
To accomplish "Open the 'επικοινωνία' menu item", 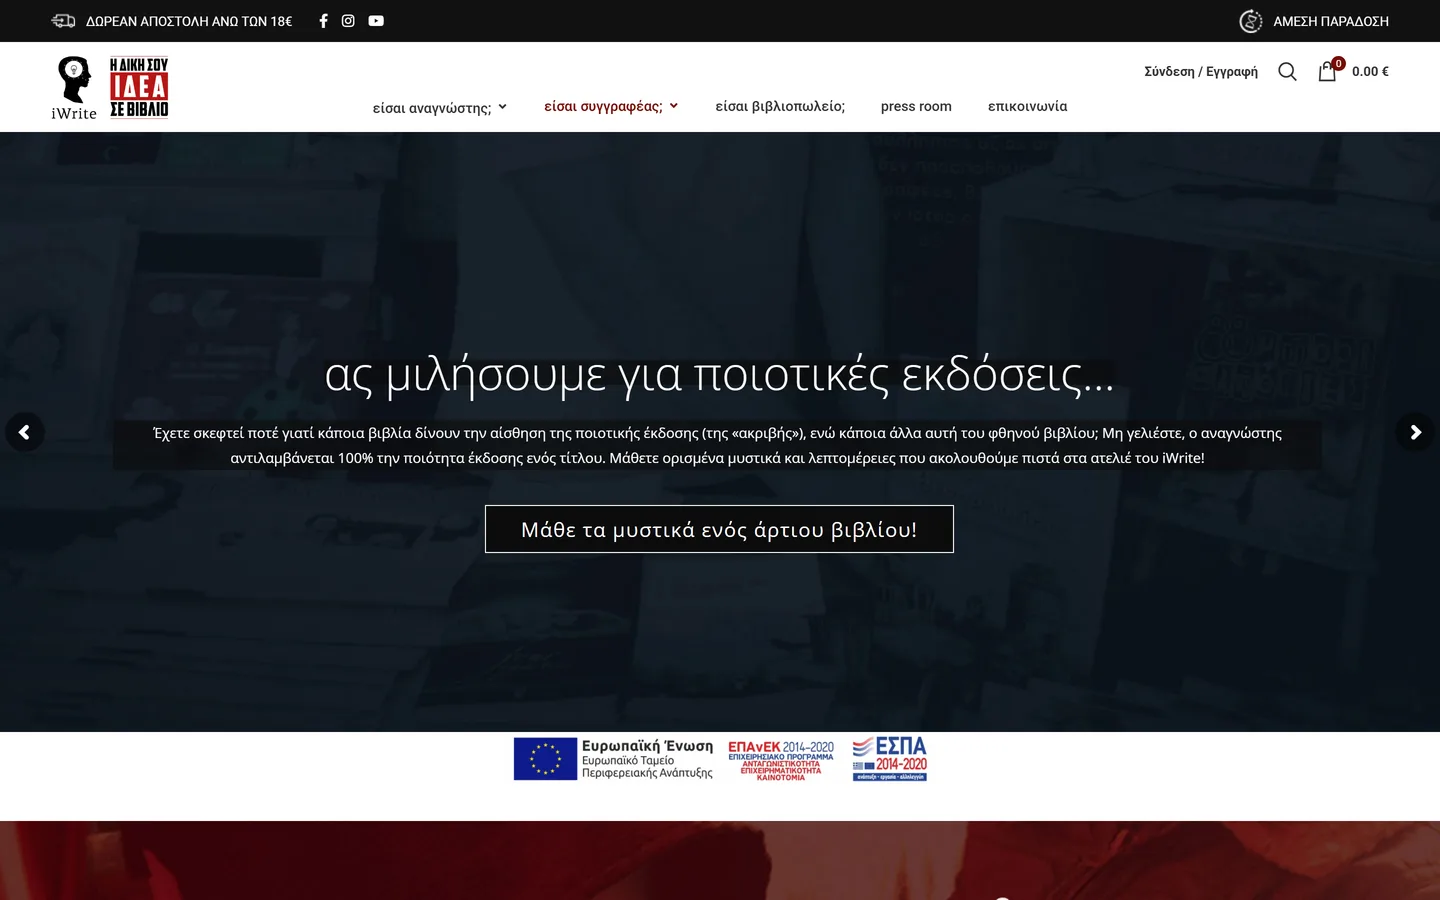I will 1027,106.
